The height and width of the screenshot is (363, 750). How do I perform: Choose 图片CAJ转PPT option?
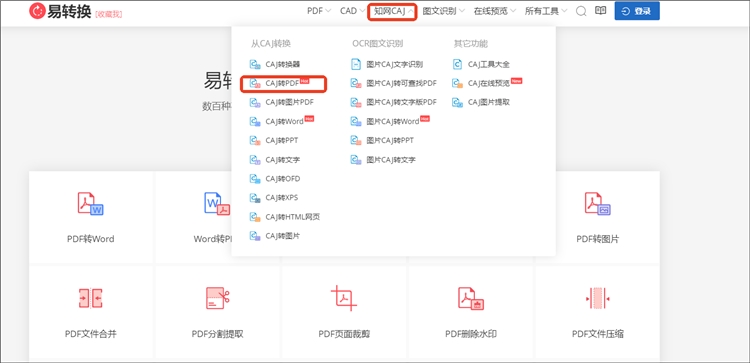pyautogui.click(x=382, y=141)
